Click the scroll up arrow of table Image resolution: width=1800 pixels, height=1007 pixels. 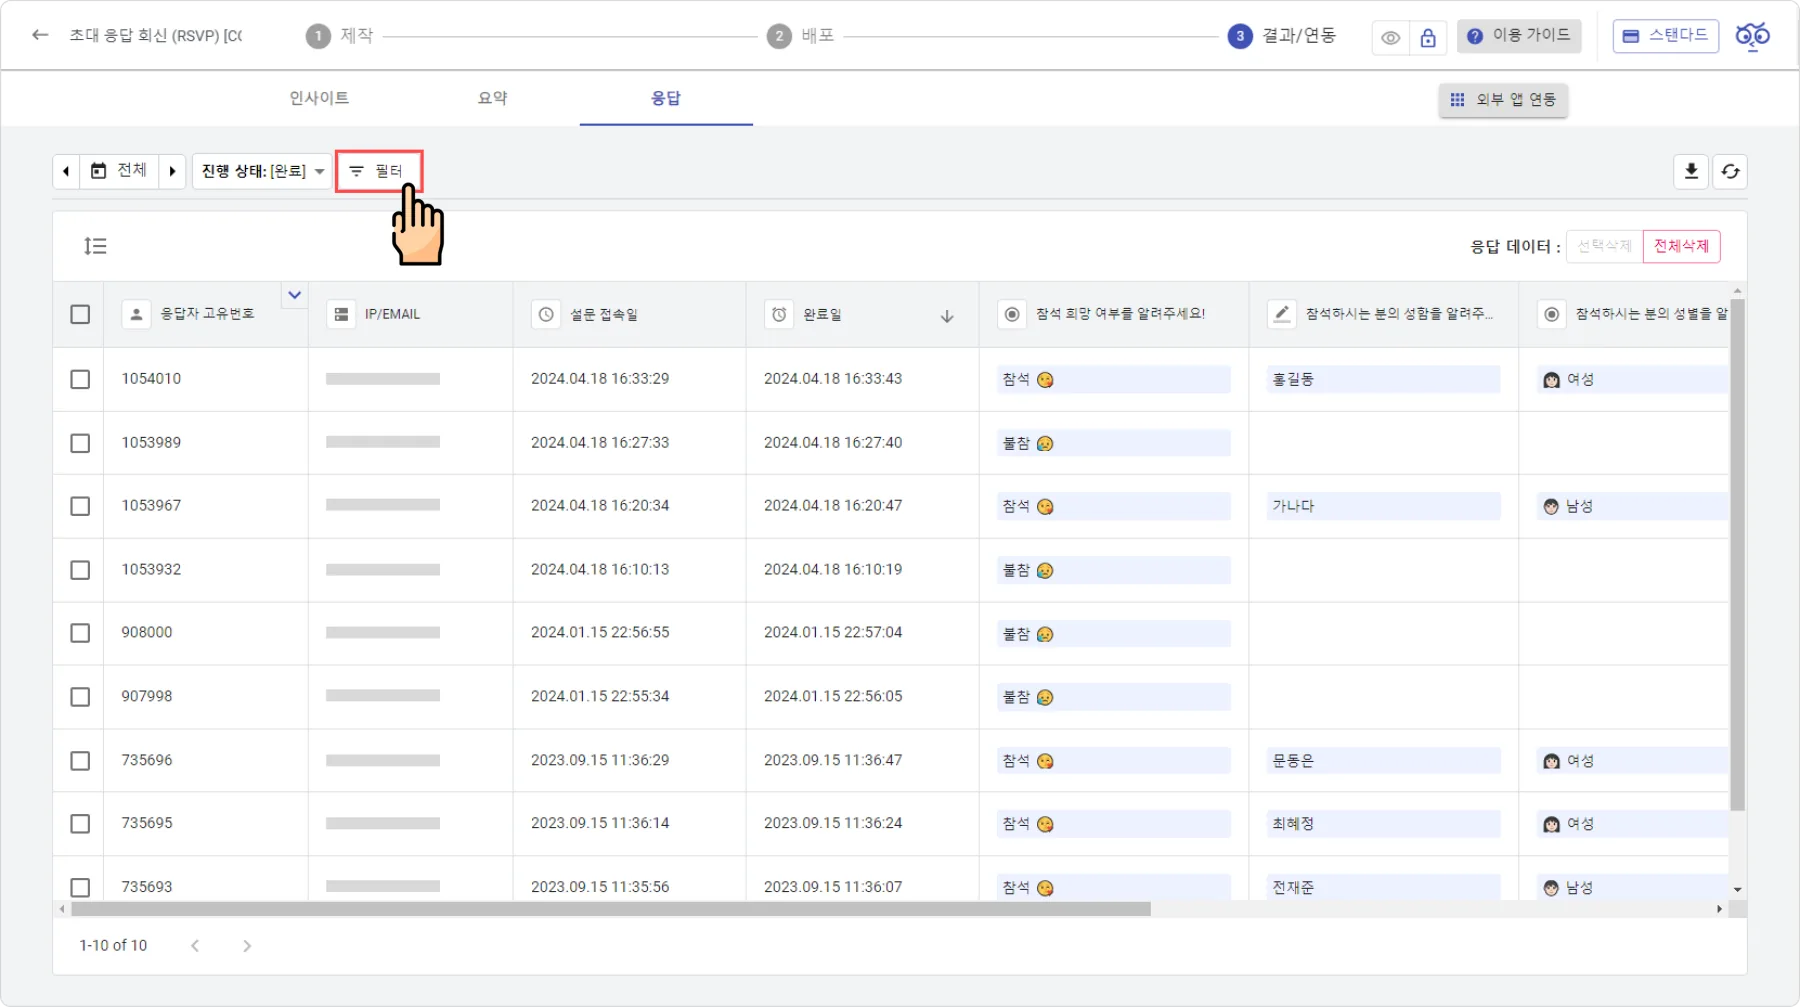point(1737,290)
